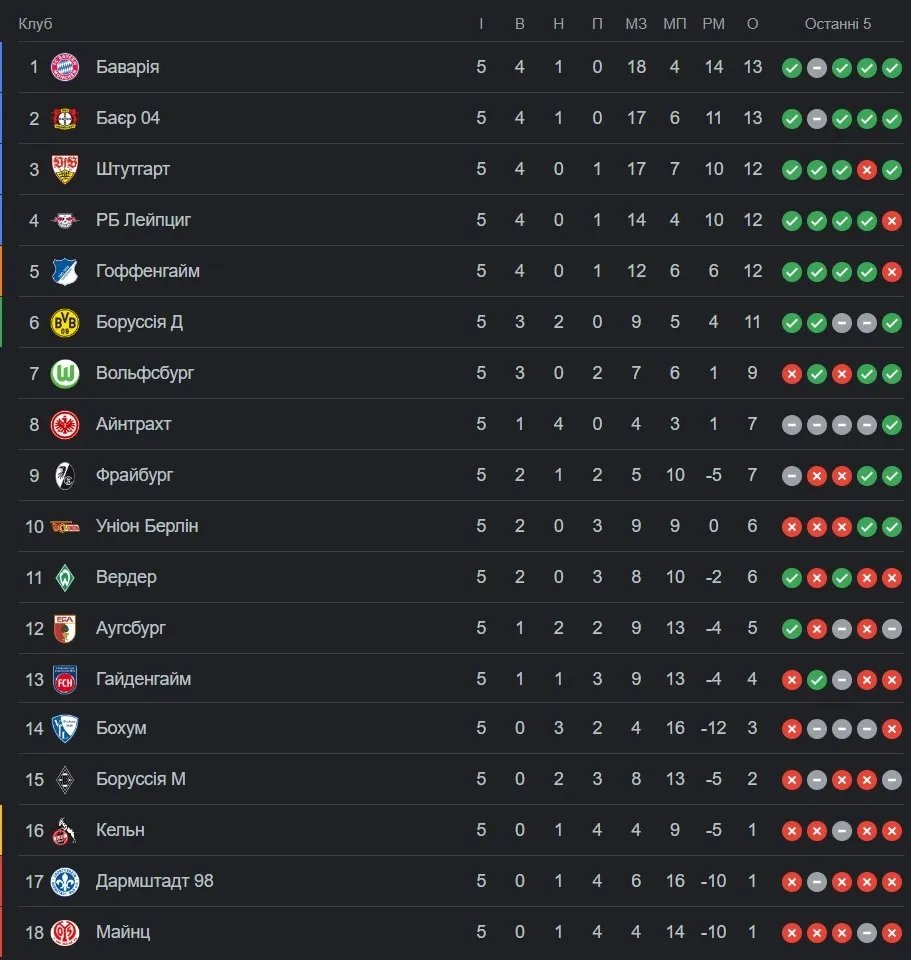911x960 pixels.
Task: Click the Баварія club logo
Action: [65, 67]
